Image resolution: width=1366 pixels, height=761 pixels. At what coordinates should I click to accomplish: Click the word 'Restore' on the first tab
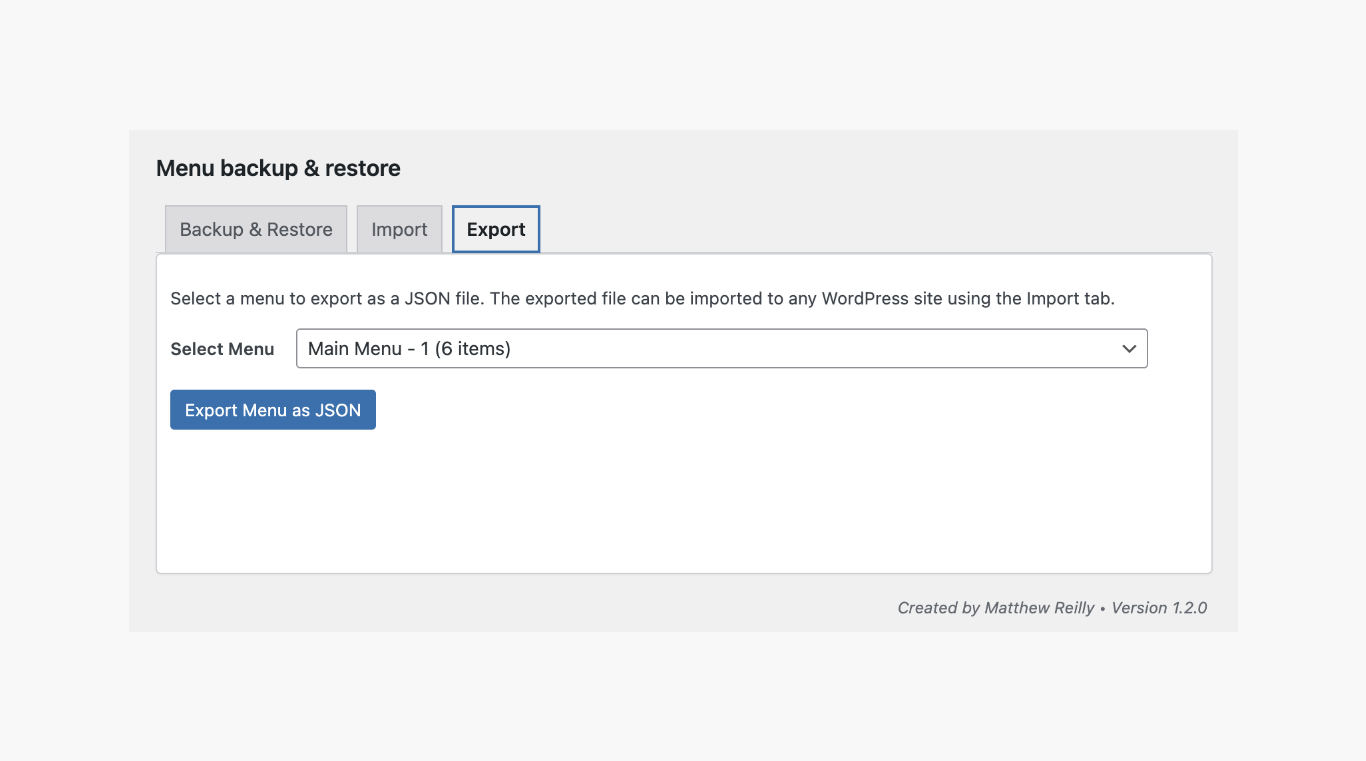(x=299, y=230)
